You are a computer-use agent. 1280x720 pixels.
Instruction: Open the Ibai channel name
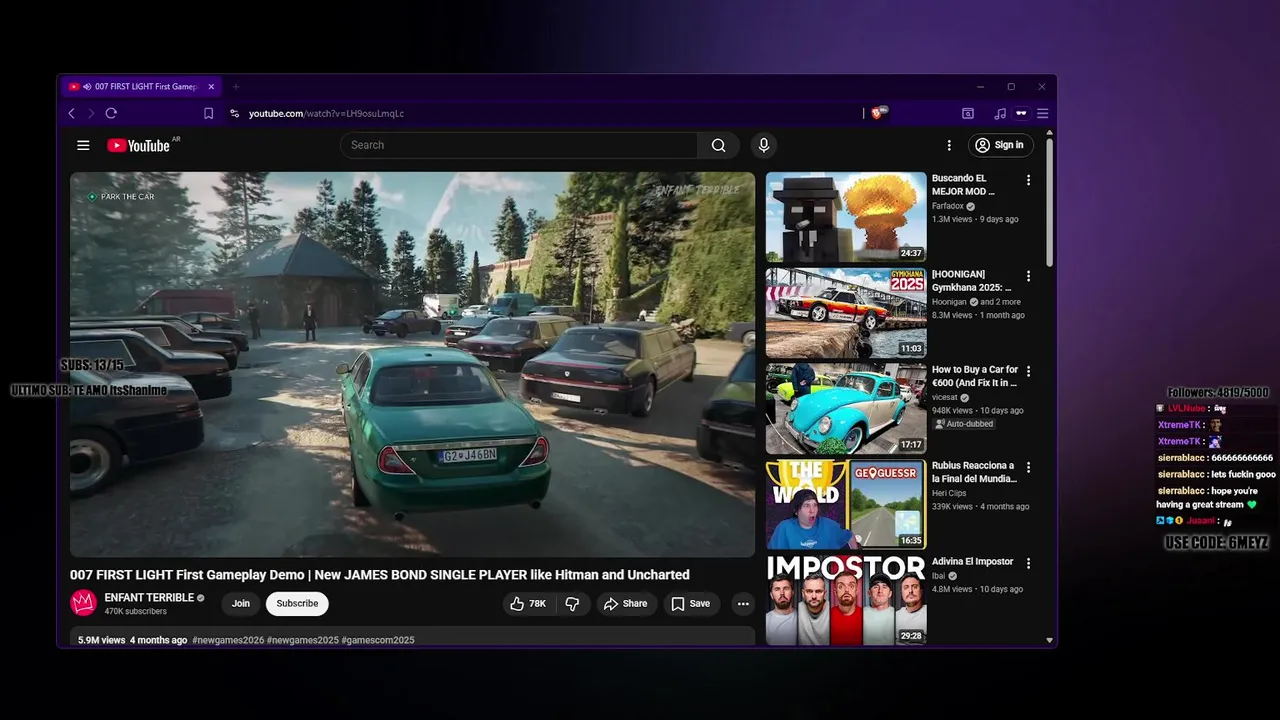pos(940,576)
